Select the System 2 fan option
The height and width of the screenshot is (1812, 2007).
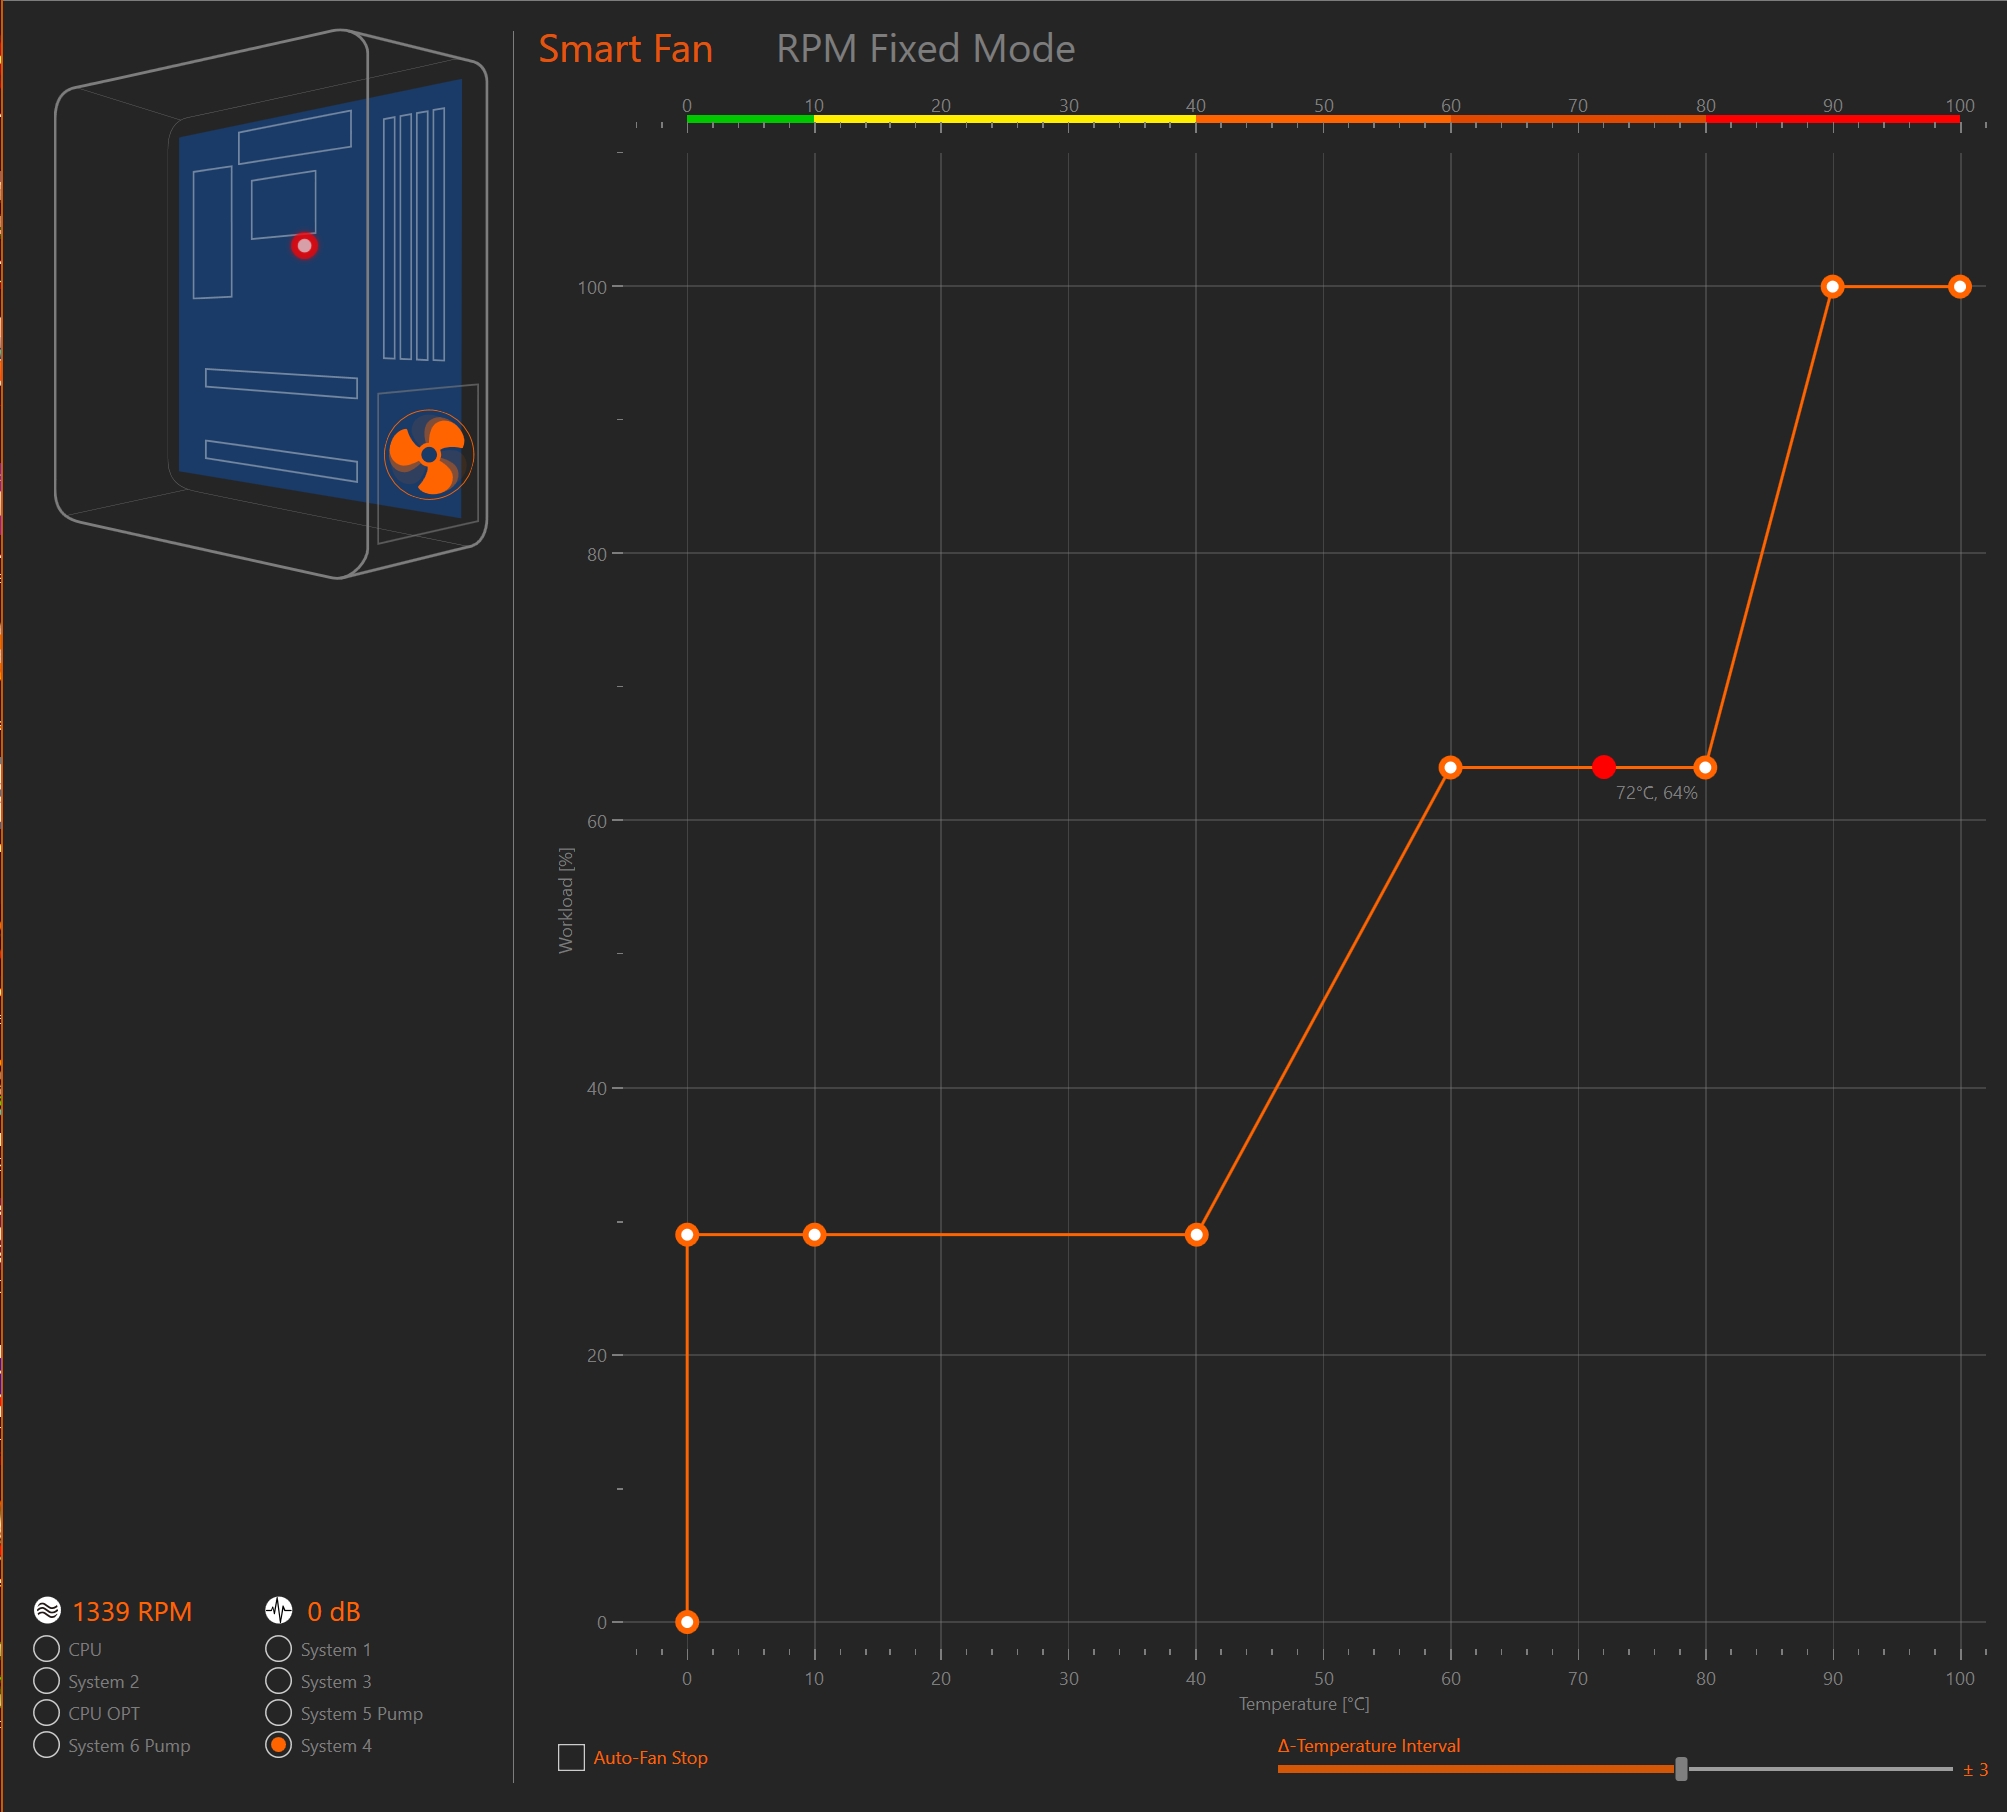point(47,1681)
